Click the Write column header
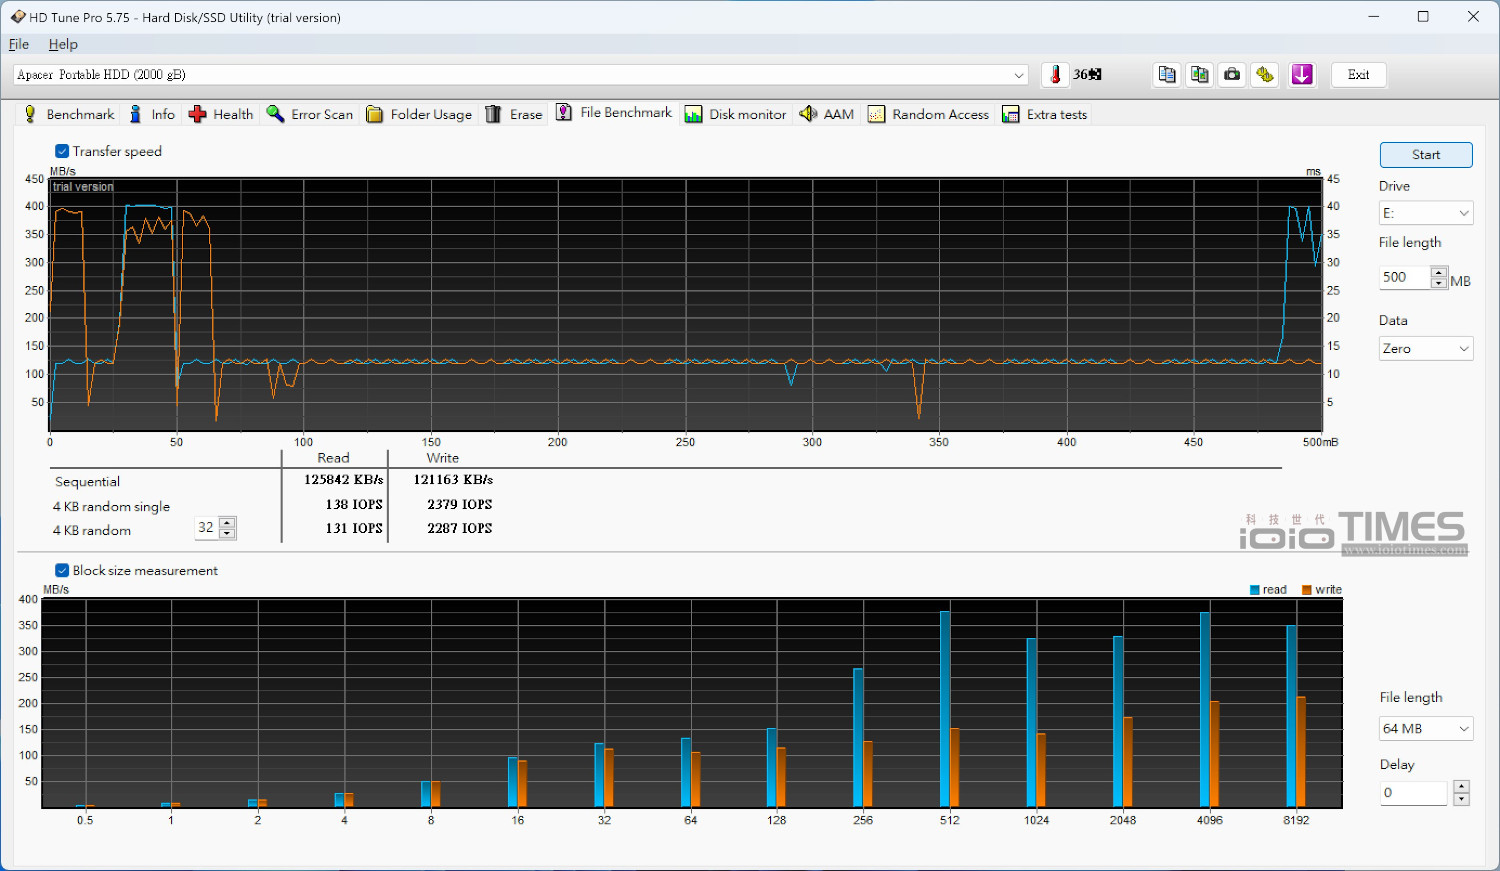Viewport: 1500px width, 871px height. point(443,458)
